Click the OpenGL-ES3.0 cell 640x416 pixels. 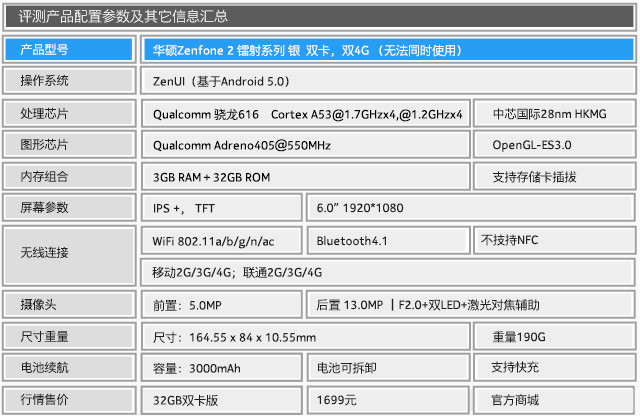[x=554, y=145]
